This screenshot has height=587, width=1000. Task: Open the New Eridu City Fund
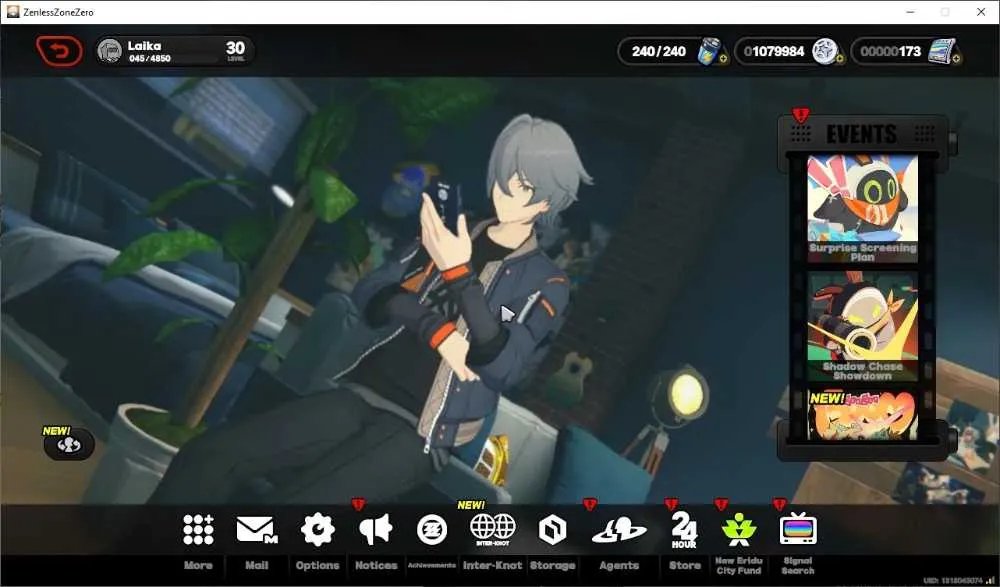click(739, 530)
